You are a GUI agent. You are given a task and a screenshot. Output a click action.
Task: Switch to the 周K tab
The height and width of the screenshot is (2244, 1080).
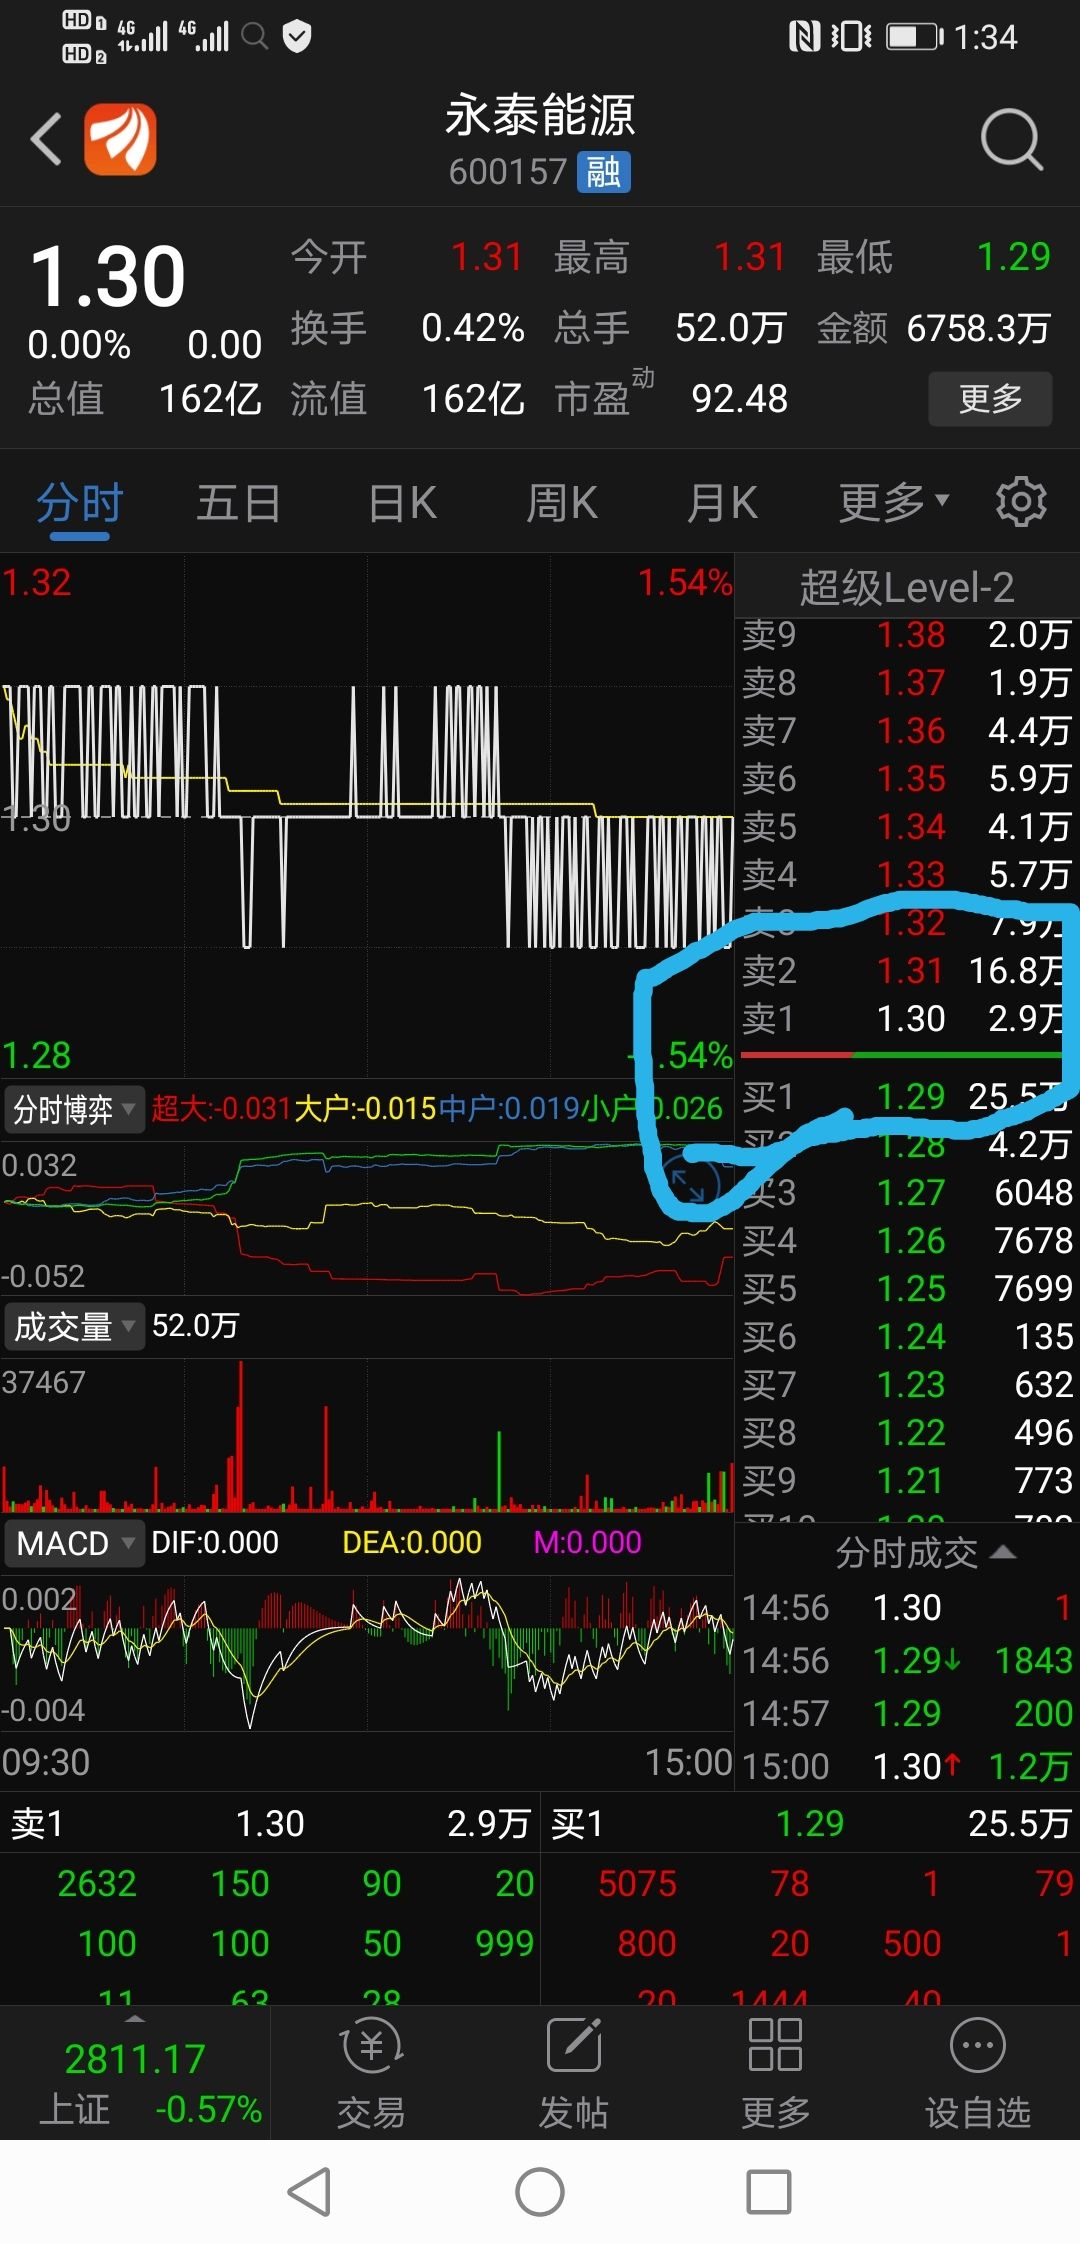(562, 502)
